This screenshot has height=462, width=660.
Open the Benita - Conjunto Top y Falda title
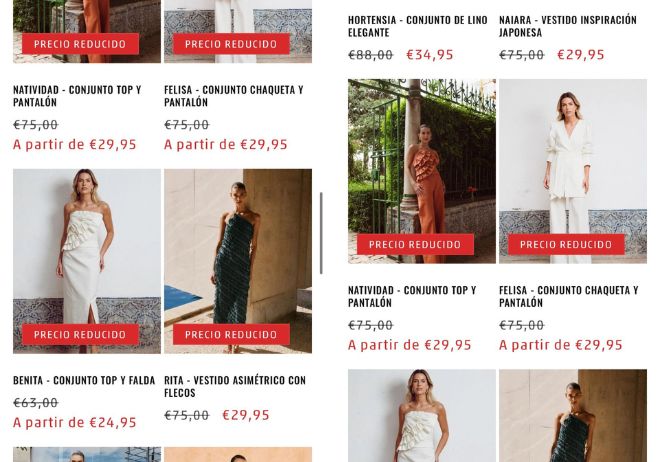point(84,380)
